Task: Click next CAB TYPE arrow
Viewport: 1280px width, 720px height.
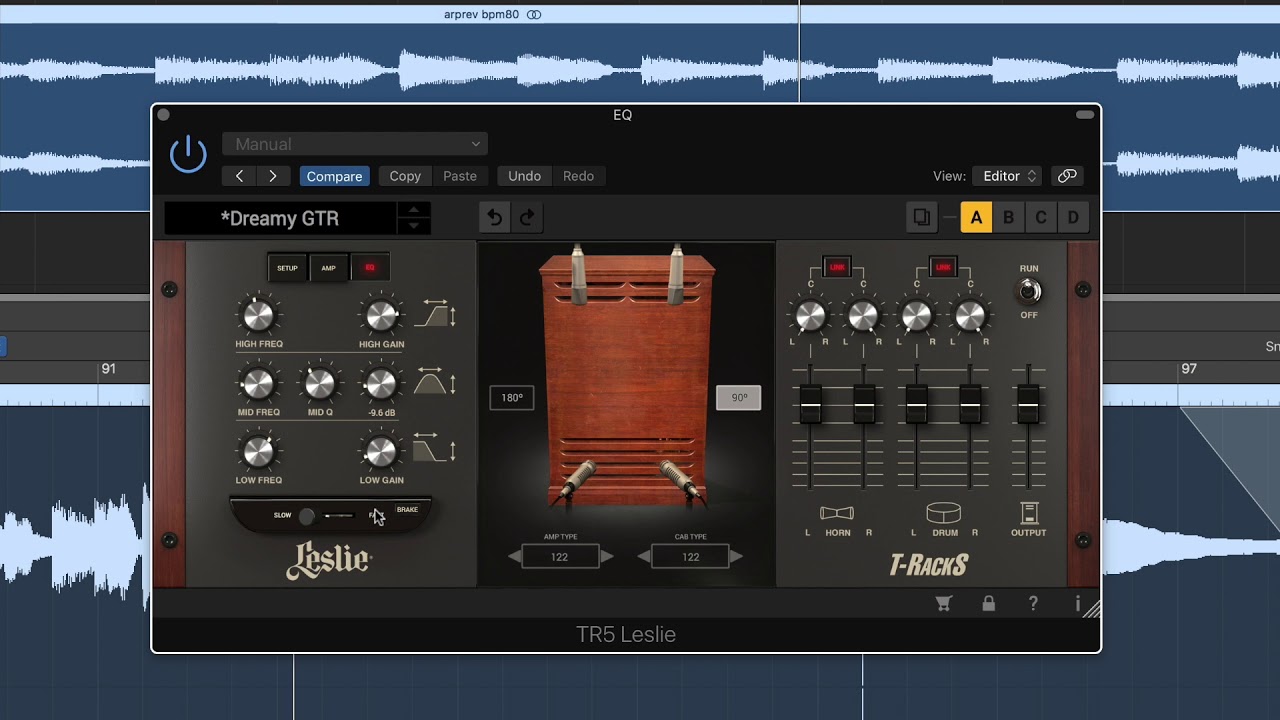Action: coord(737,556)
